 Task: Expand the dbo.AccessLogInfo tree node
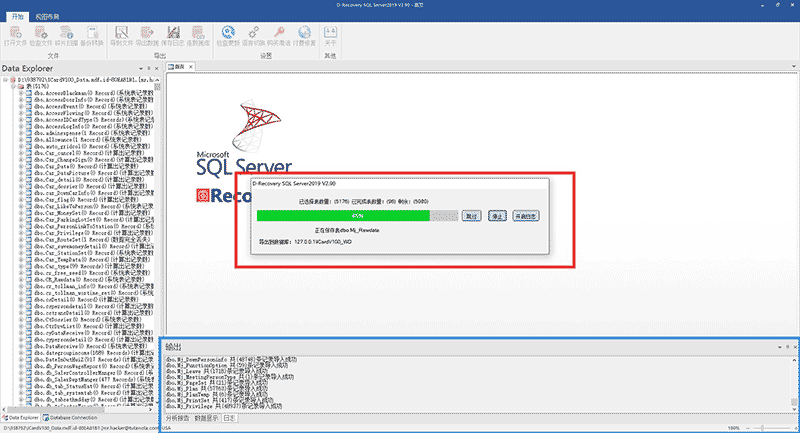point(21,126)
